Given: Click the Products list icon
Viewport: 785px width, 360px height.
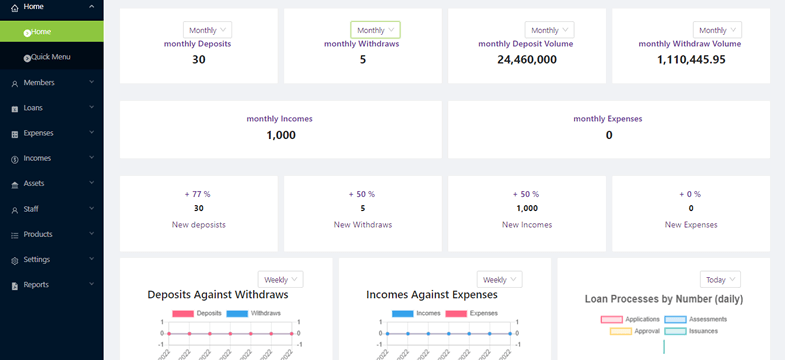Looking at the screenshot, I should 15,235.
